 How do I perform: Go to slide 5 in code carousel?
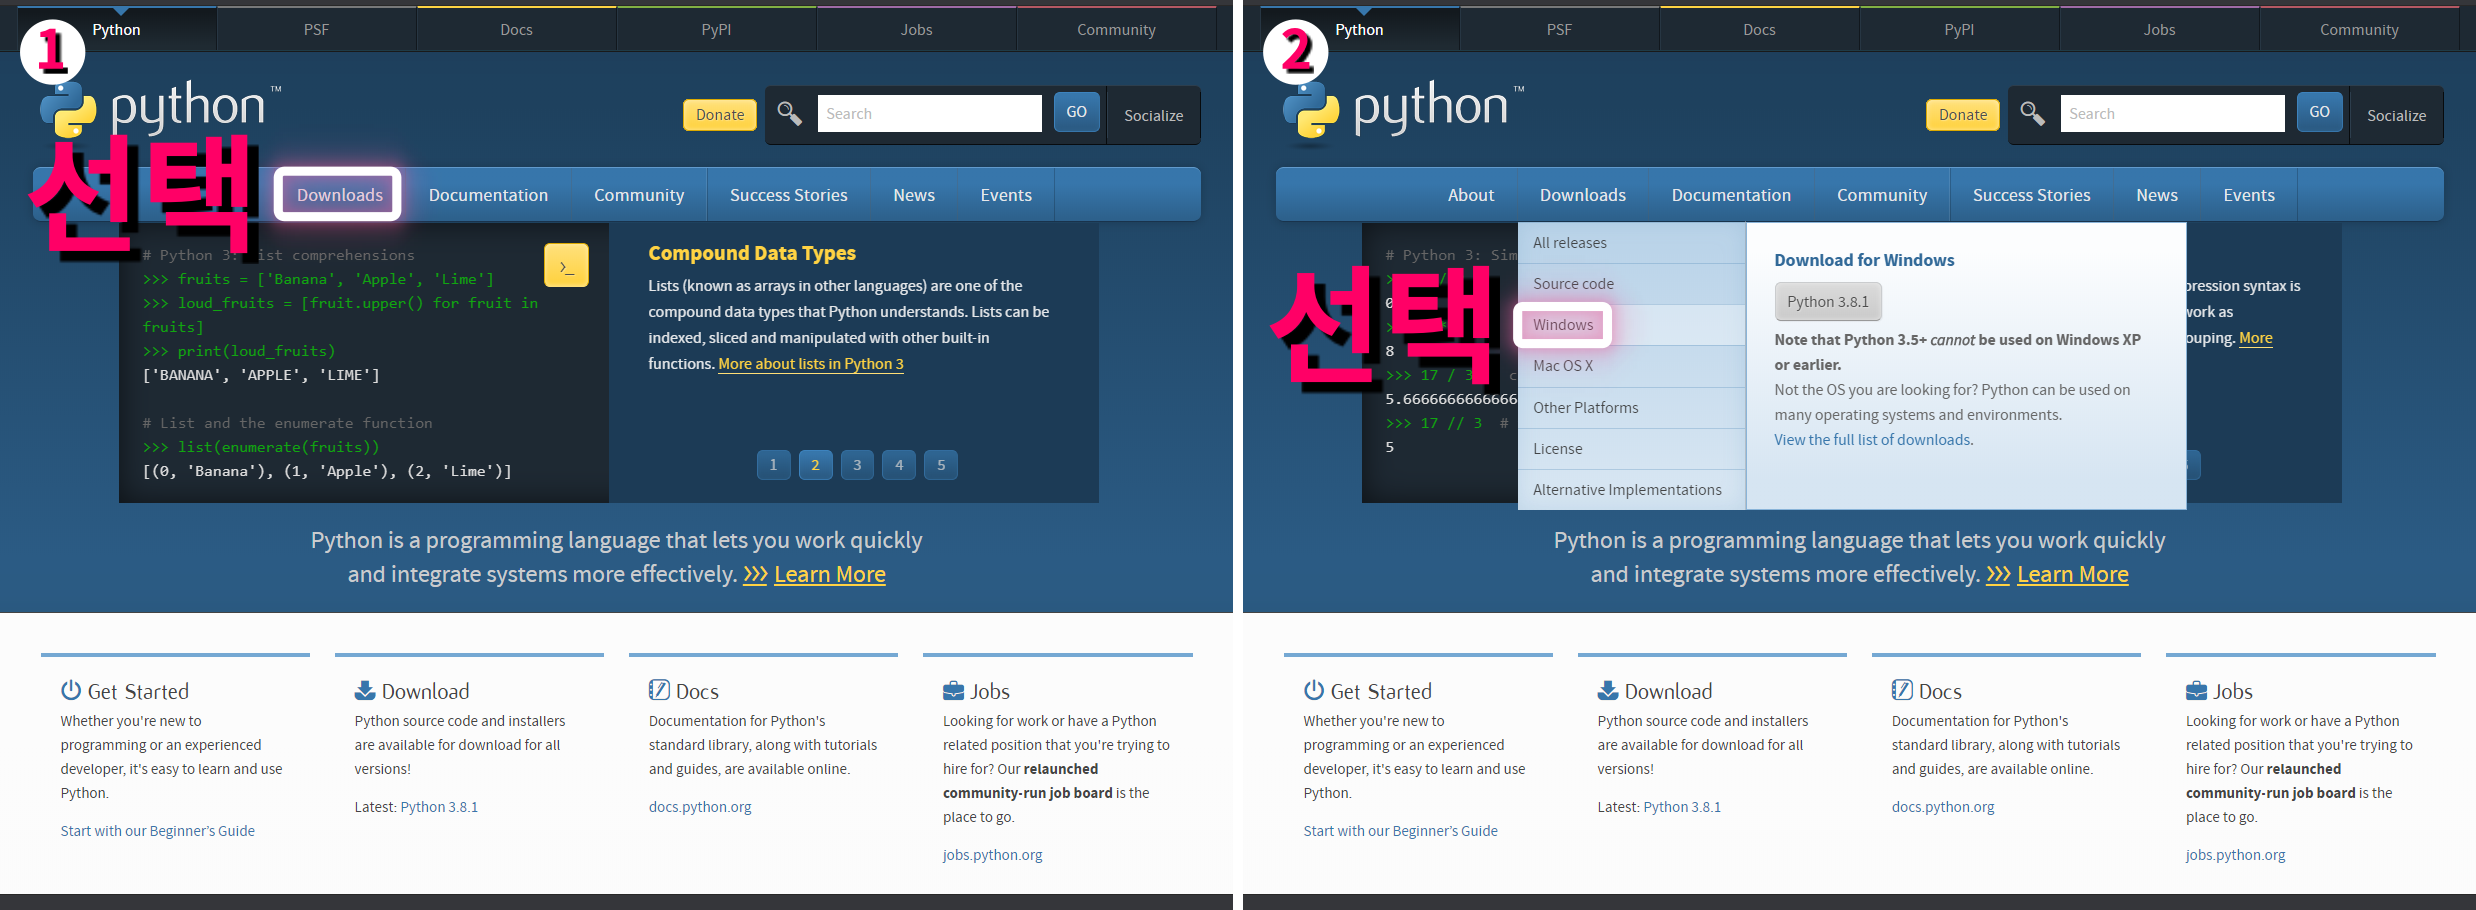pyautogui.click(x=941, y=465)
